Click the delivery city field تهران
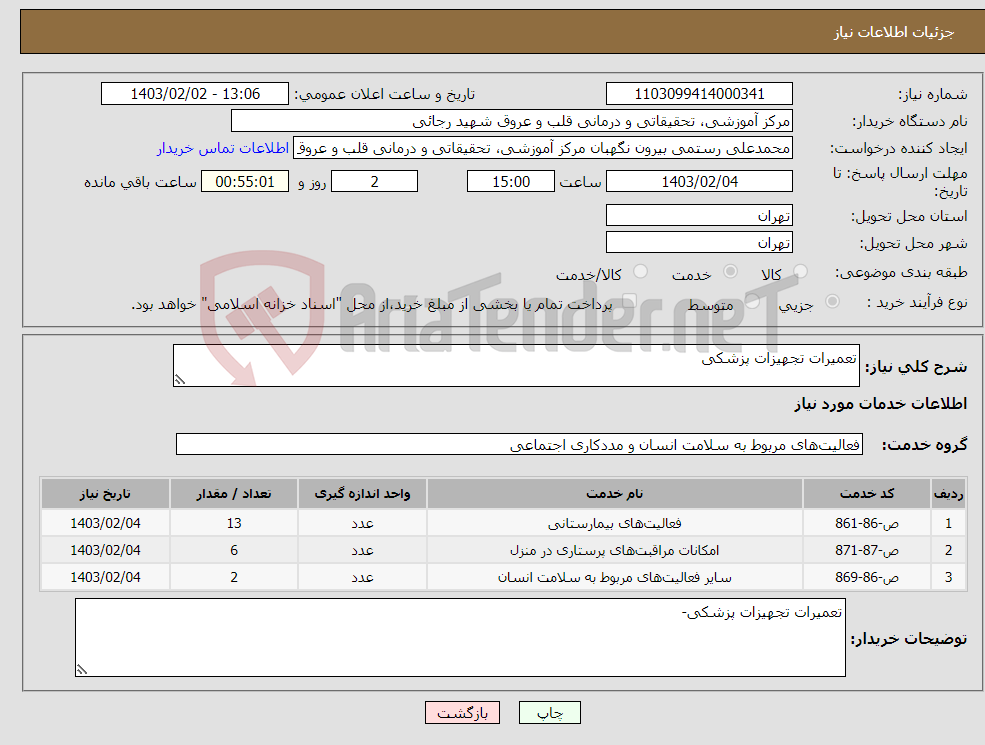This screenshot has width=985, height=745. pos(699,242)
